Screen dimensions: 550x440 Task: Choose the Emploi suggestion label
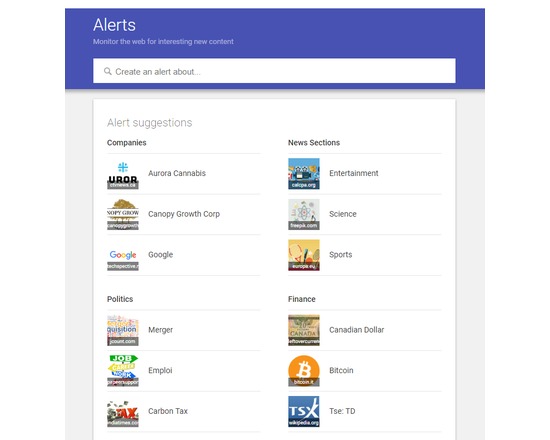point(160,371)
